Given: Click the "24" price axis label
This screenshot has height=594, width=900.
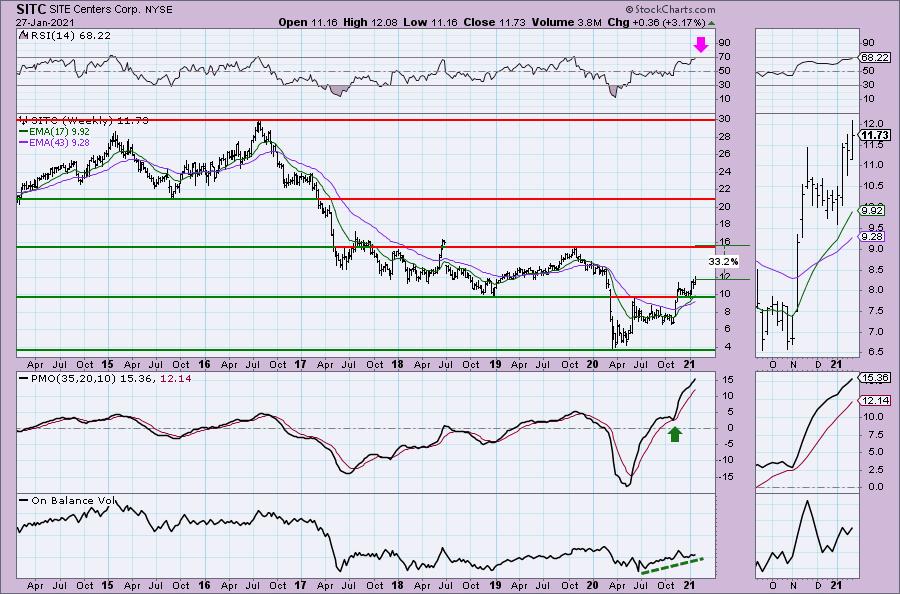Looking at the screenshot, I should 726,172.
